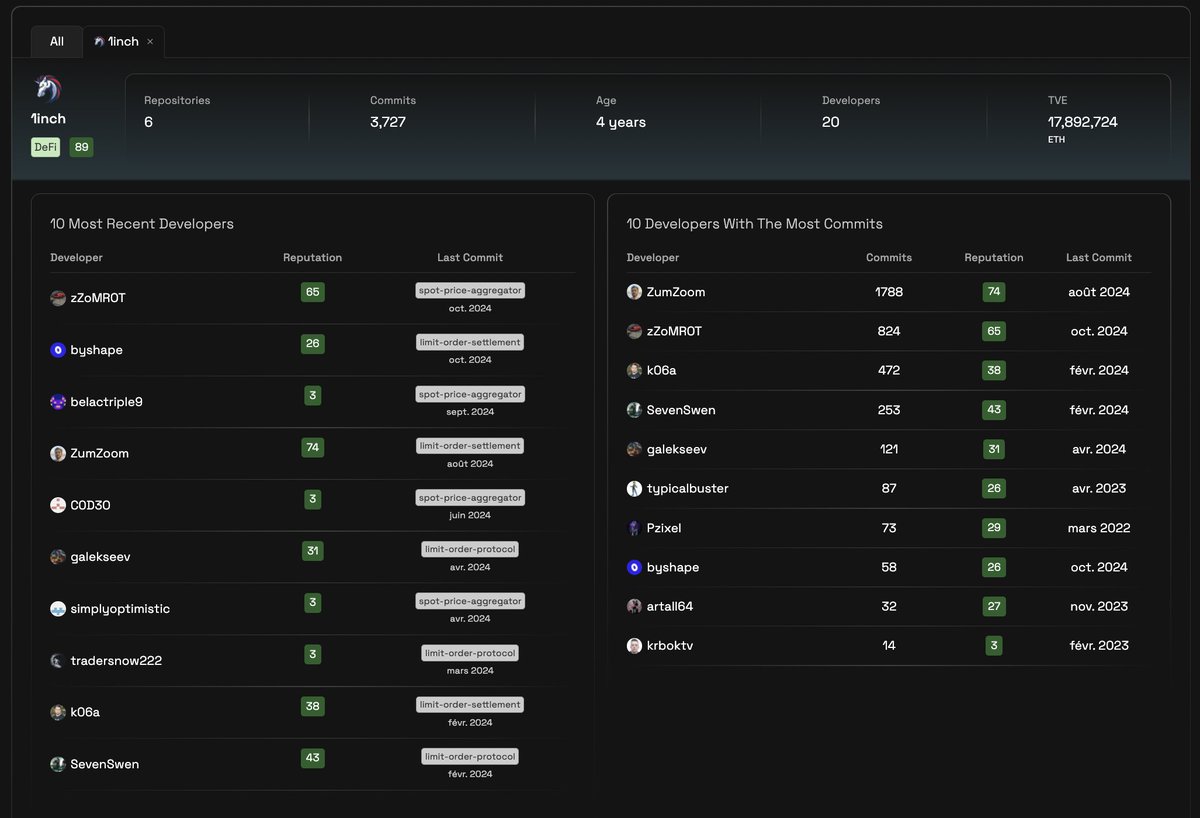
Task: Click krboktv avatar icon
Action: click(634, 645)
